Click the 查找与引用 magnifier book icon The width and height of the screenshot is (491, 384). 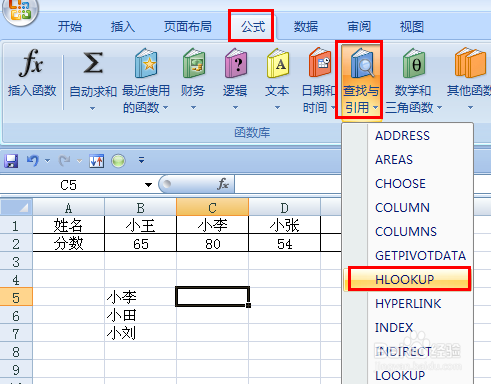click(362, 63)
